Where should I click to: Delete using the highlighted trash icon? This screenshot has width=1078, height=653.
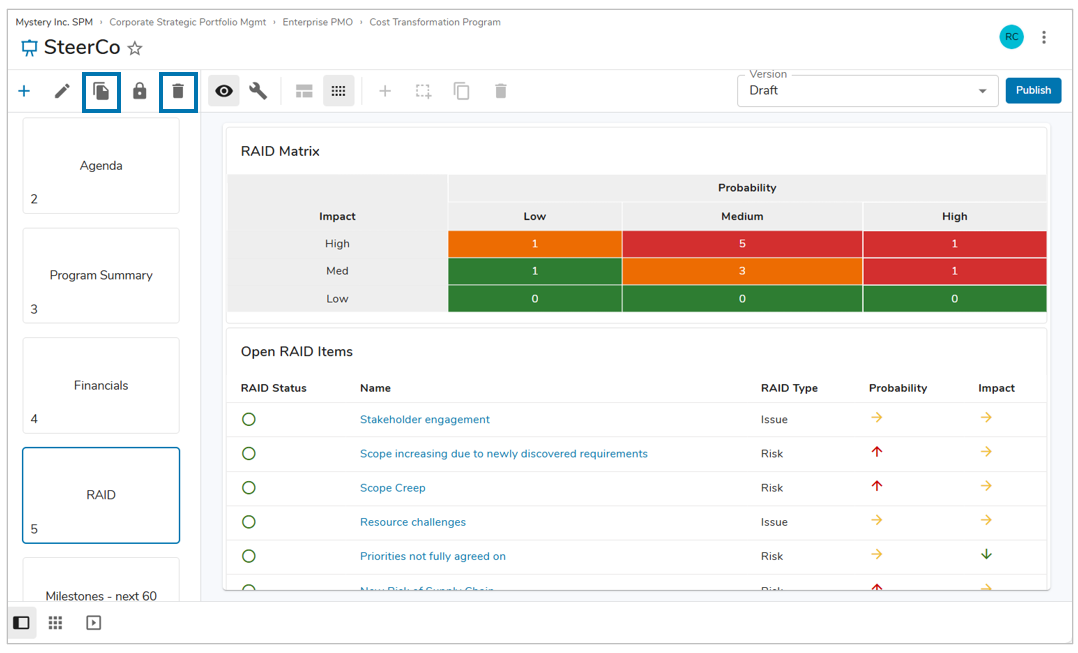pyautogui.click(x=178, y=91)
